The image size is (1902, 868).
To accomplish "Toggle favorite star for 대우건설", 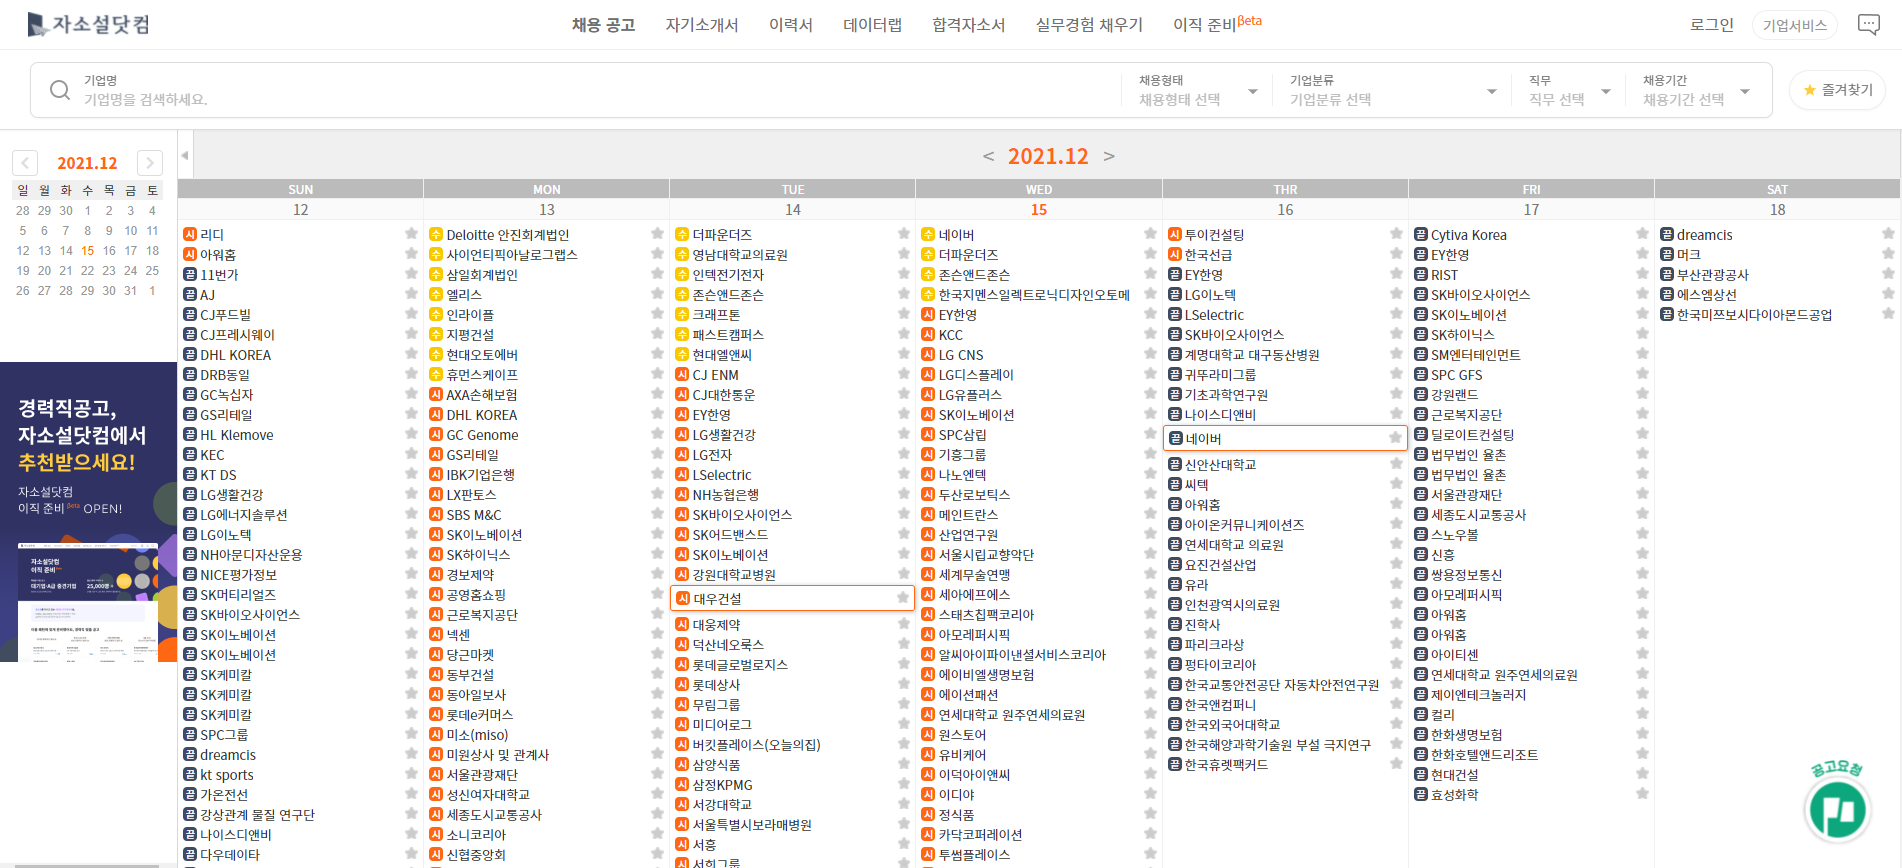I will [902, 597].
